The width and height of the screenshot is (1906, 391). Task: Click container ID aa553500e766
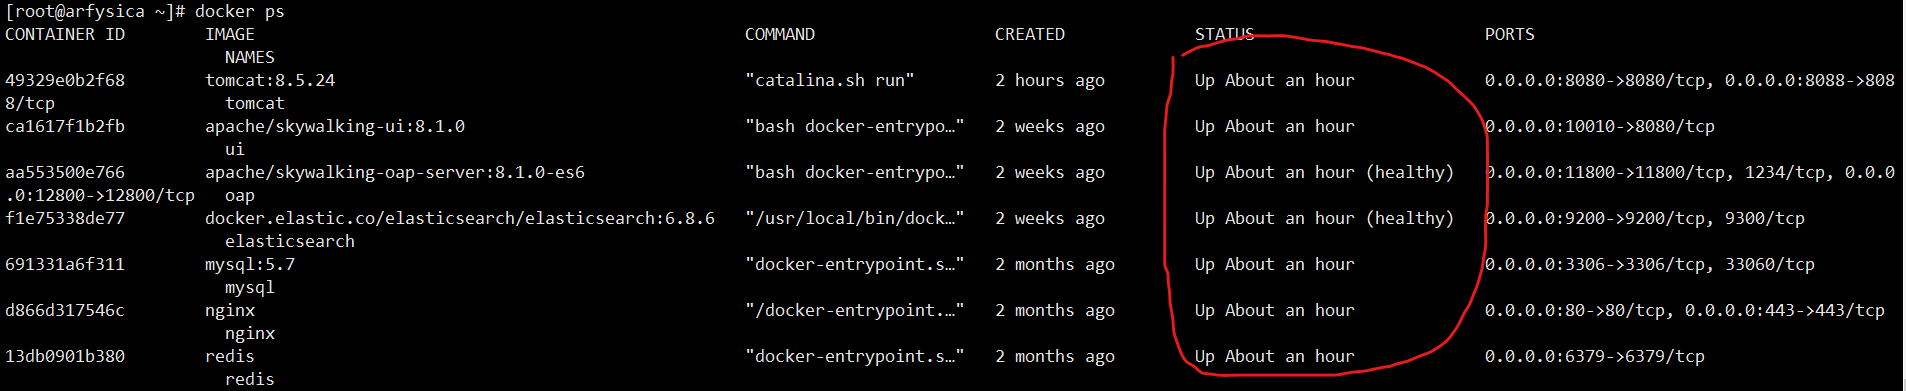tap(65, 173)
